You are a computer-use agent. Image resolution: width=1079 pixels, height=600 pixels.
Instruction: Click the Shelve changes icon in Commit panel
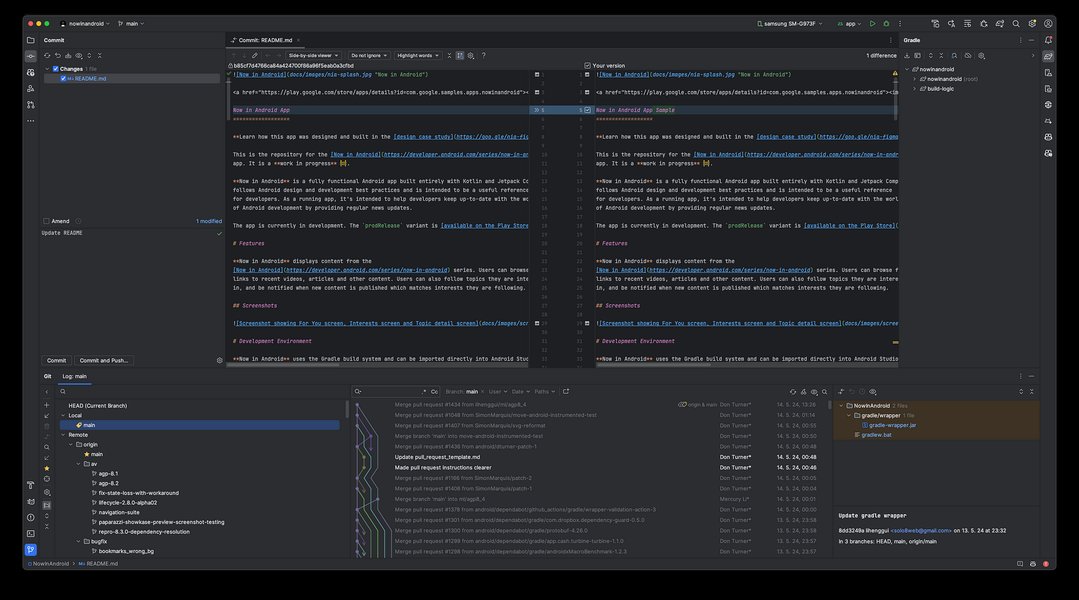pos(68,56)
